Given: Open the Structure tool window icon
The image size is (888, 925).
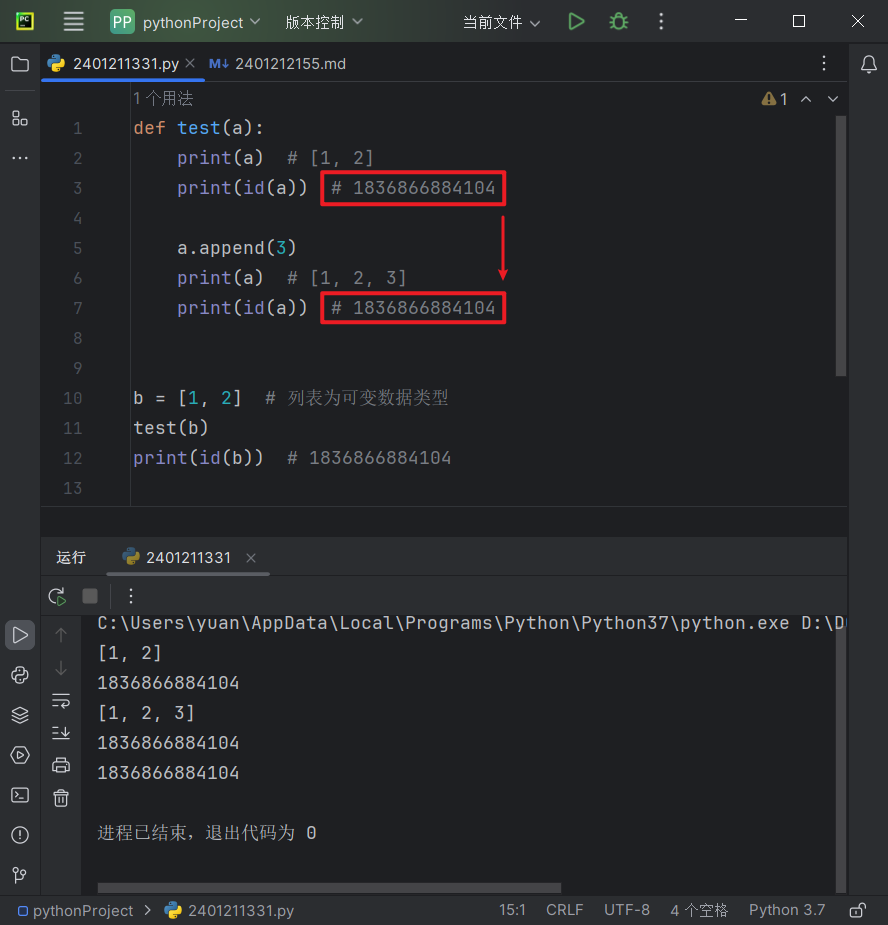Looking at the screenshot, I should pos(20,118).
